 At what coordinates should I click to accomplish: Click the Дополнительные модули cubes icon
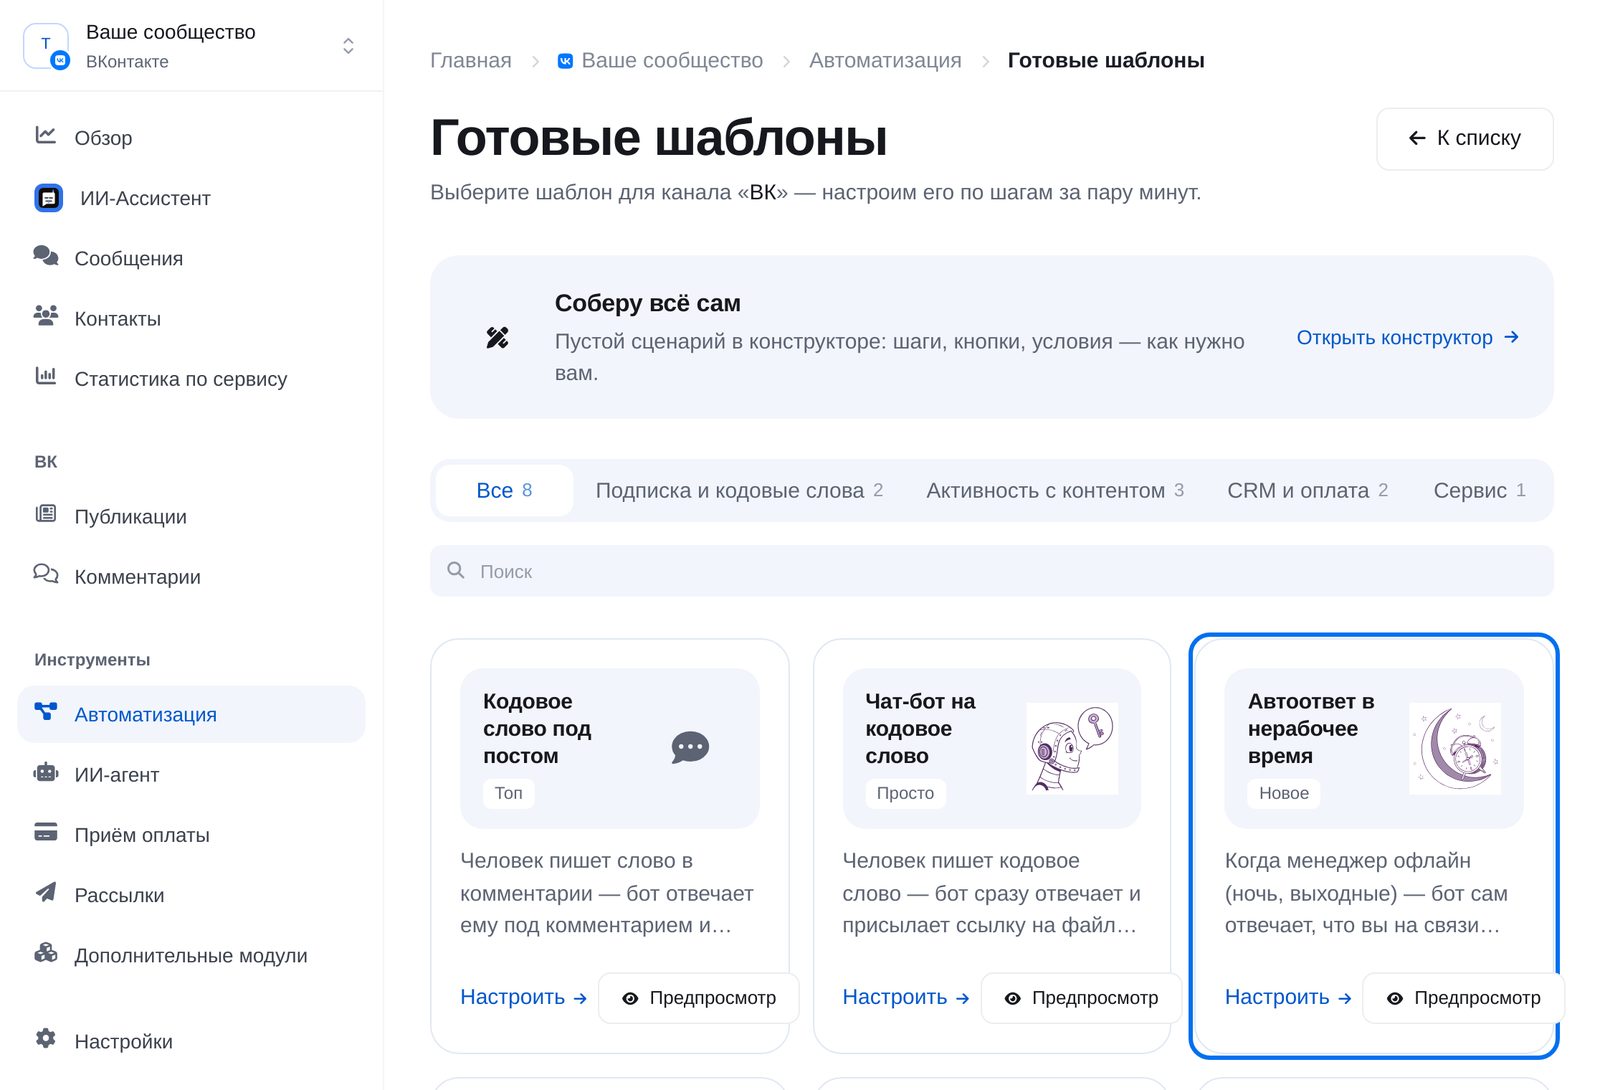(x=46, y=953)
